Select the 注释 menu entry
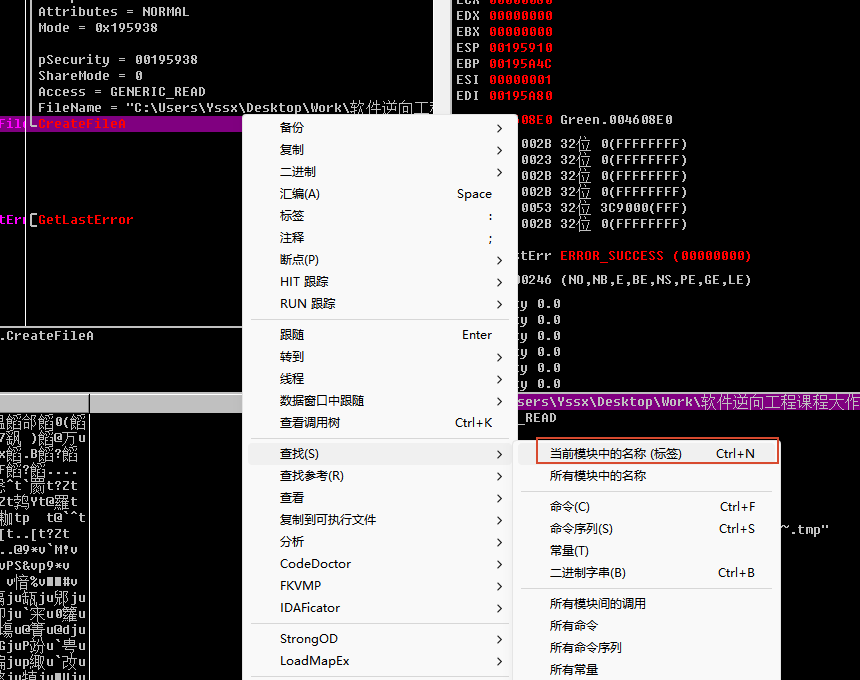The height and width of the screenshot is (680, 860). pos(380,237)
